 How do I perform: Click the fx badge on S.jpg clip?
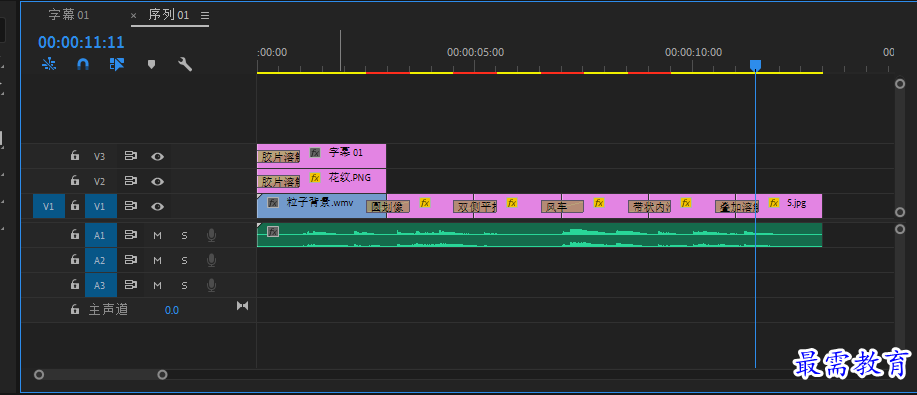774,203
